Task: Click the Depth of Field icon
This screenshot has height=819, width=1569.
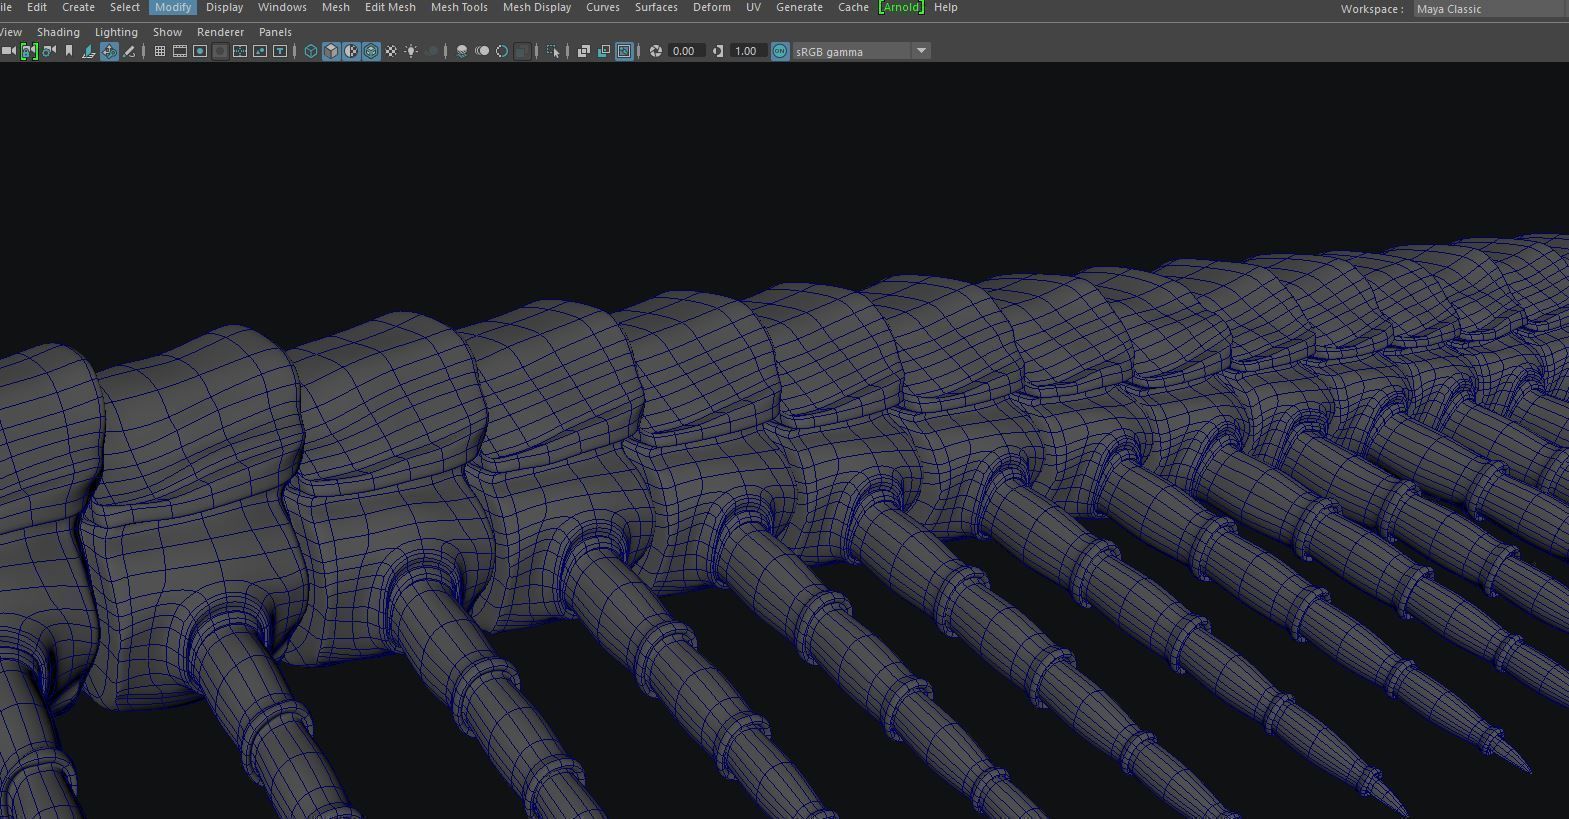Action: click(x=522, y=51)
